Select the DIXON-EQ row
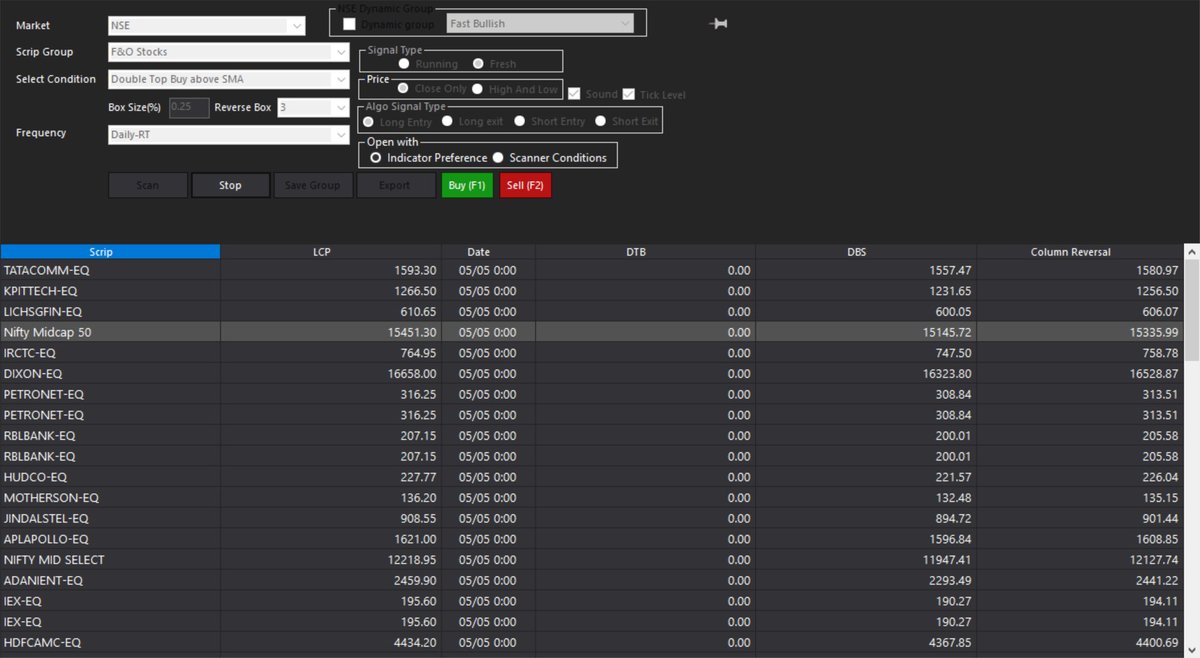 coord(591,373)
